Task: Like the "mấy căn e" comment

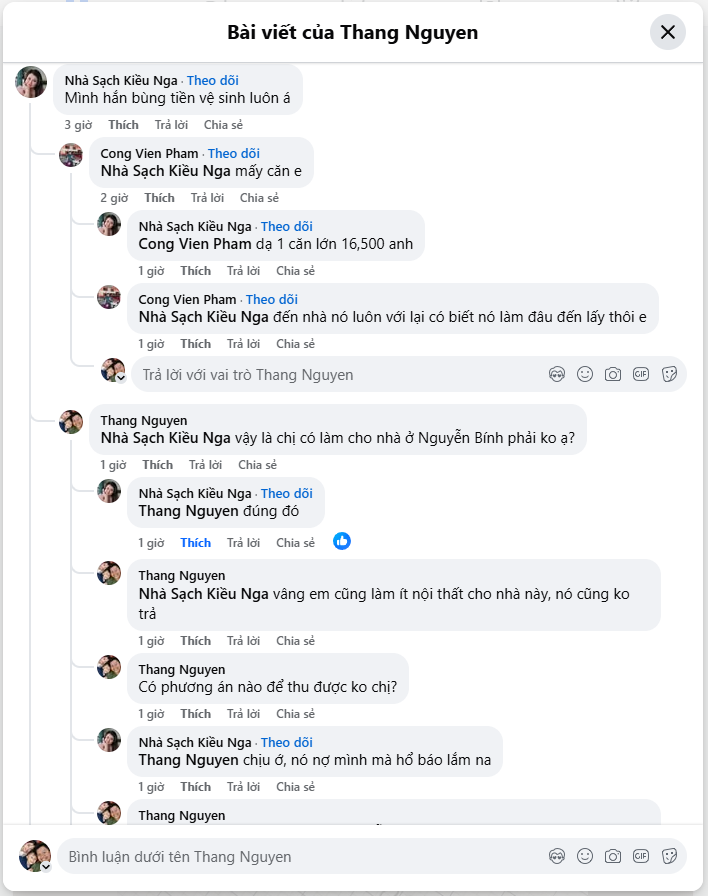Action: (x=159, y=198)
